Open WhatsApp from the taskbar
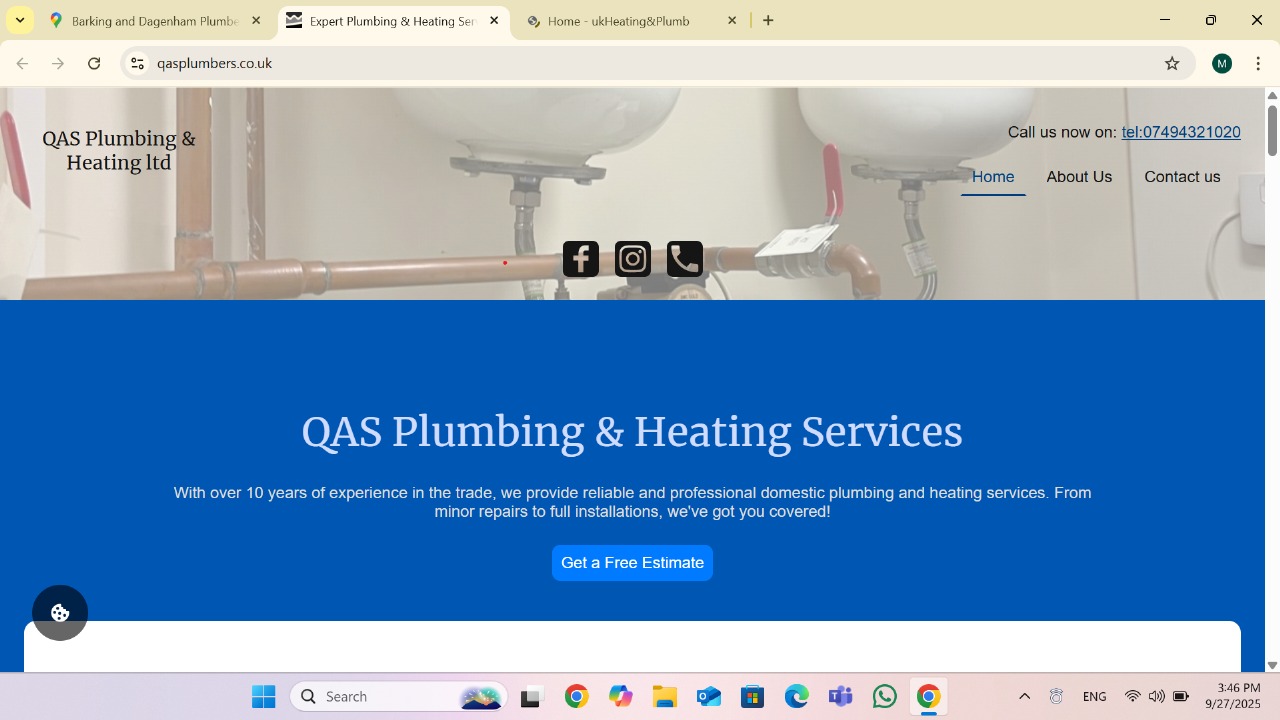1280x720 pixels. pos(884,696)
